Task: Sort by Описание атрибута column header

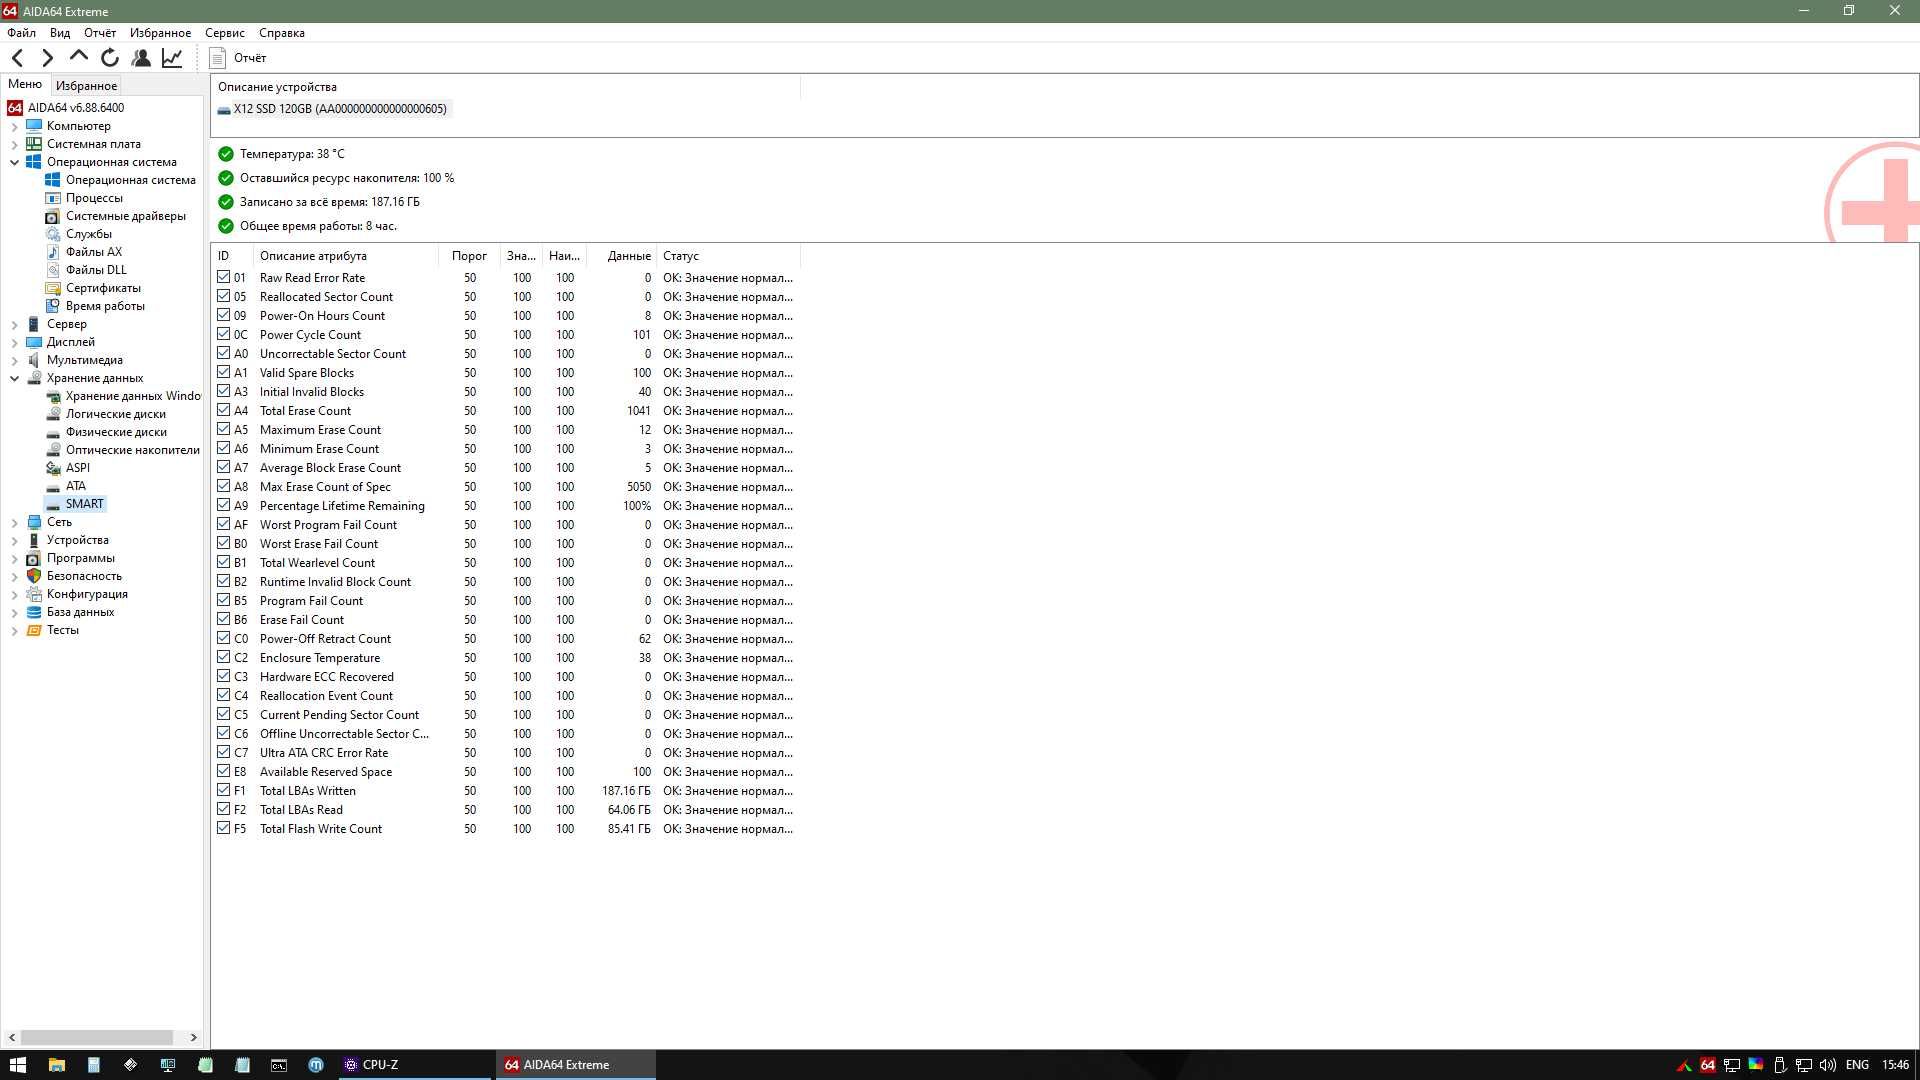Action: pyautogui.click(x=345, y=256)
